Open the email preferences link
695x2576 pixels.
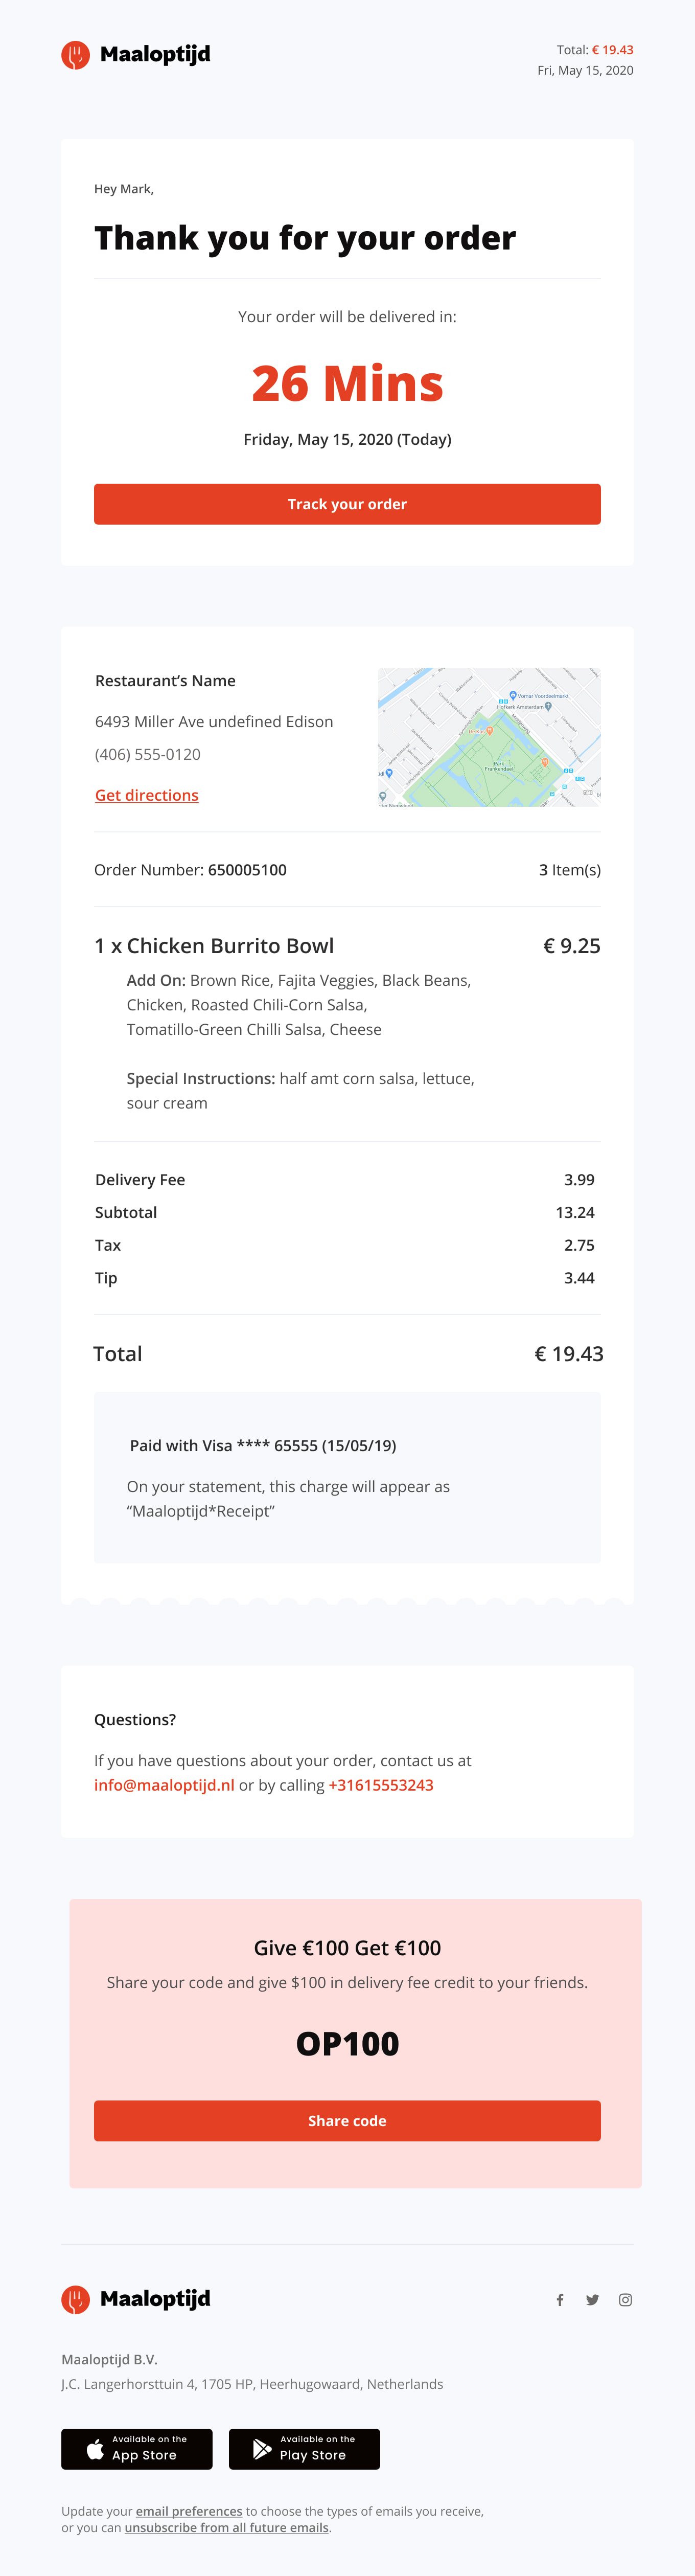click(189, 2511)
